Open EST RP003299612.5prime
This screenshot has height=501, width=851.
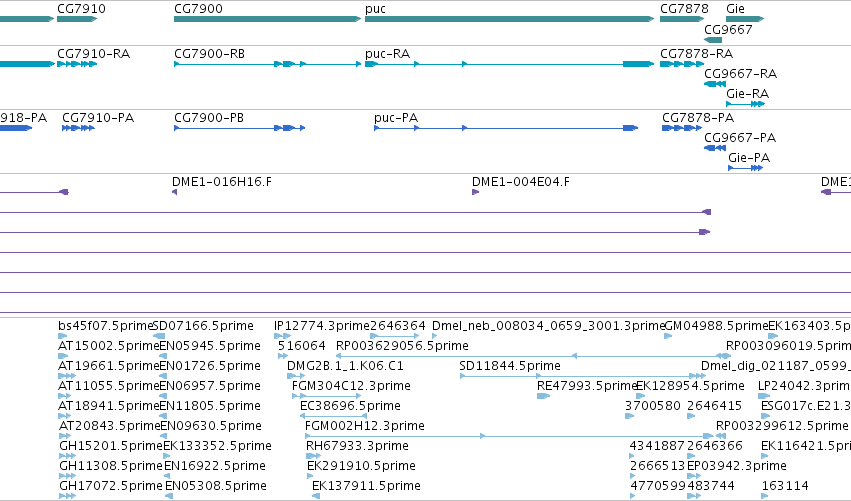click(x=782, y=427)
